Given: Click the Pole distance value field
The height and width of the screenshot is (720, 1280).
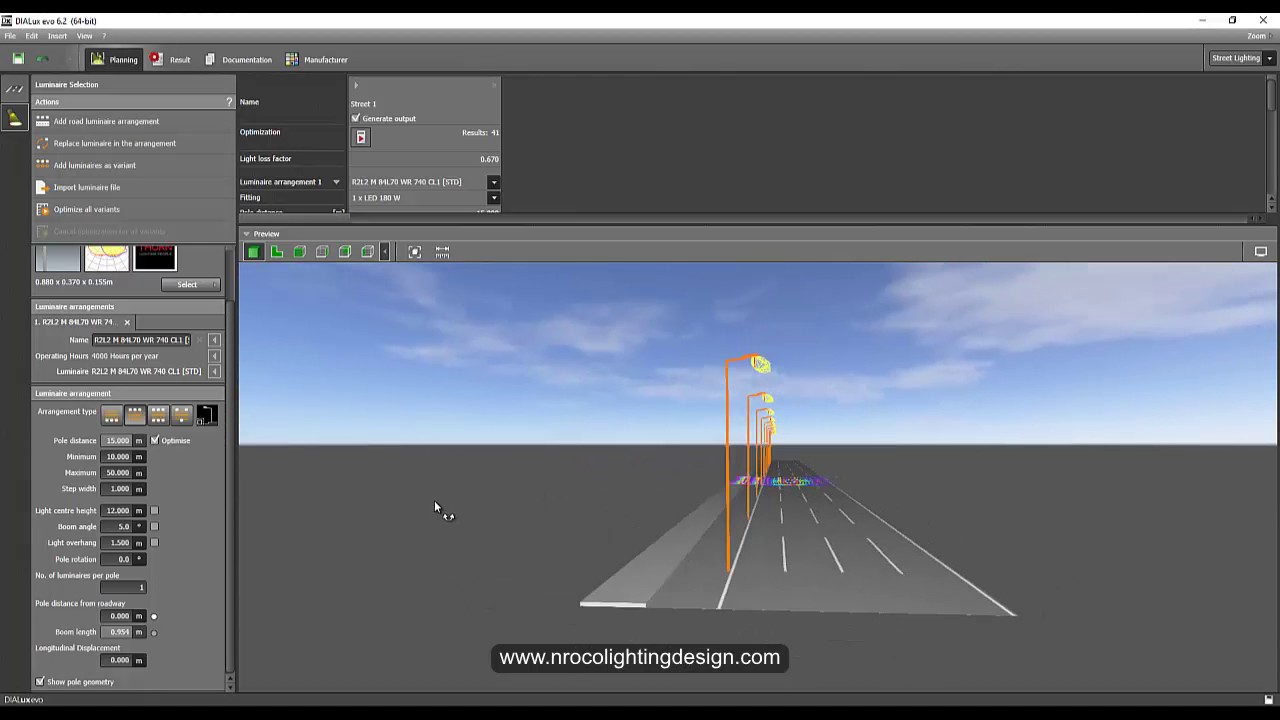Looking at the screenshot, I should click(117, 441).
